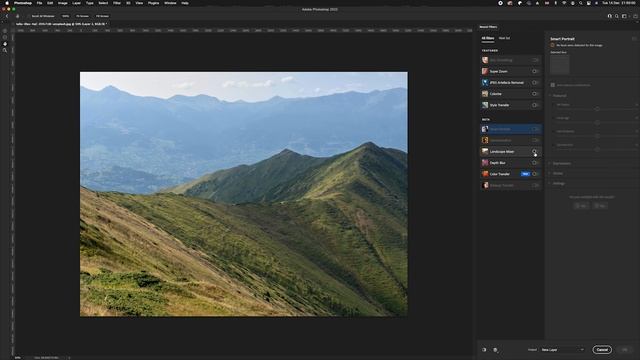Click the Makeup Transfer filter icon
The image size is (640, 360).
click(485, 185)
